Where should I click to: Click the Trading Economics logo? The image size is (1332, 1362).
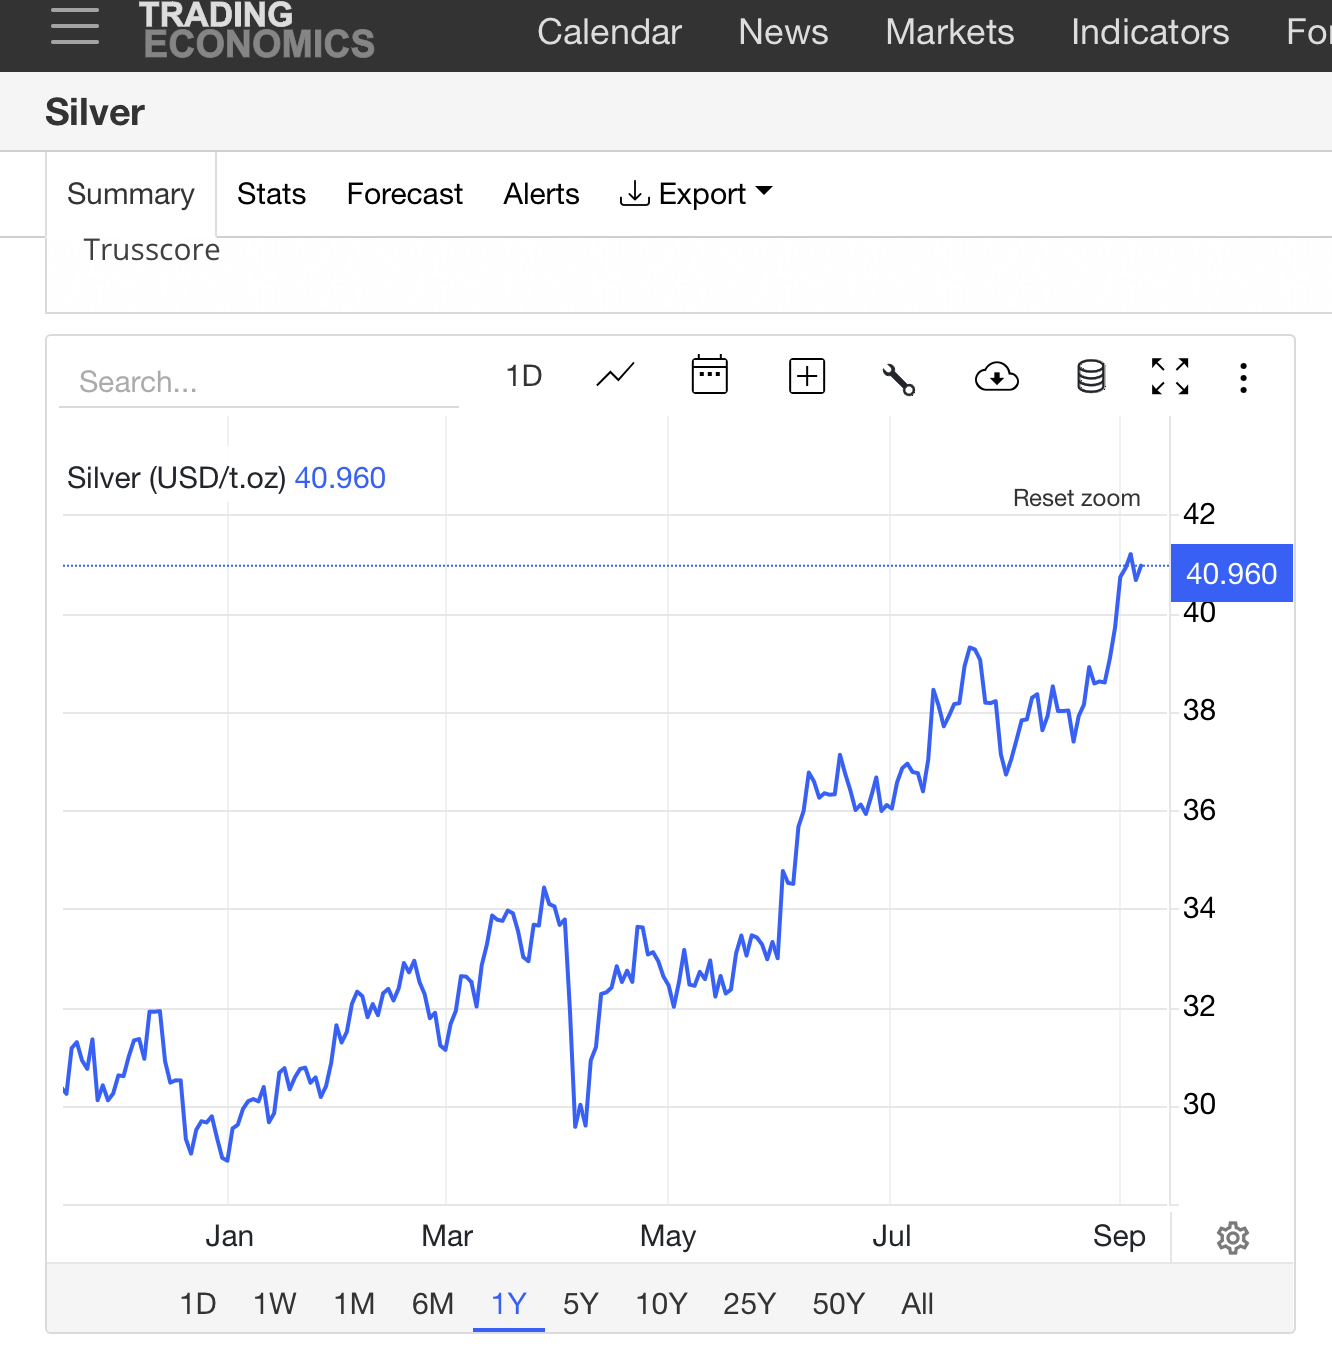click(x=257, y=29)
